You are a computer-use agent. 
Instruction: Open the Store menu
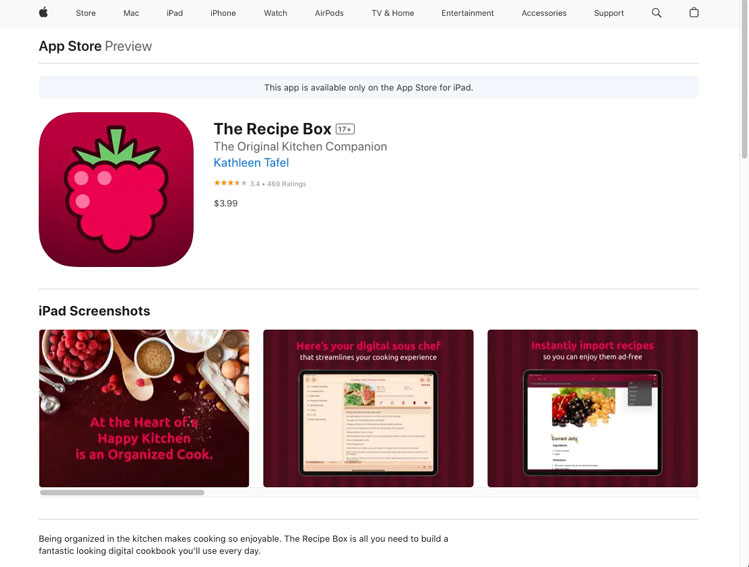click(x=86, y=13)
